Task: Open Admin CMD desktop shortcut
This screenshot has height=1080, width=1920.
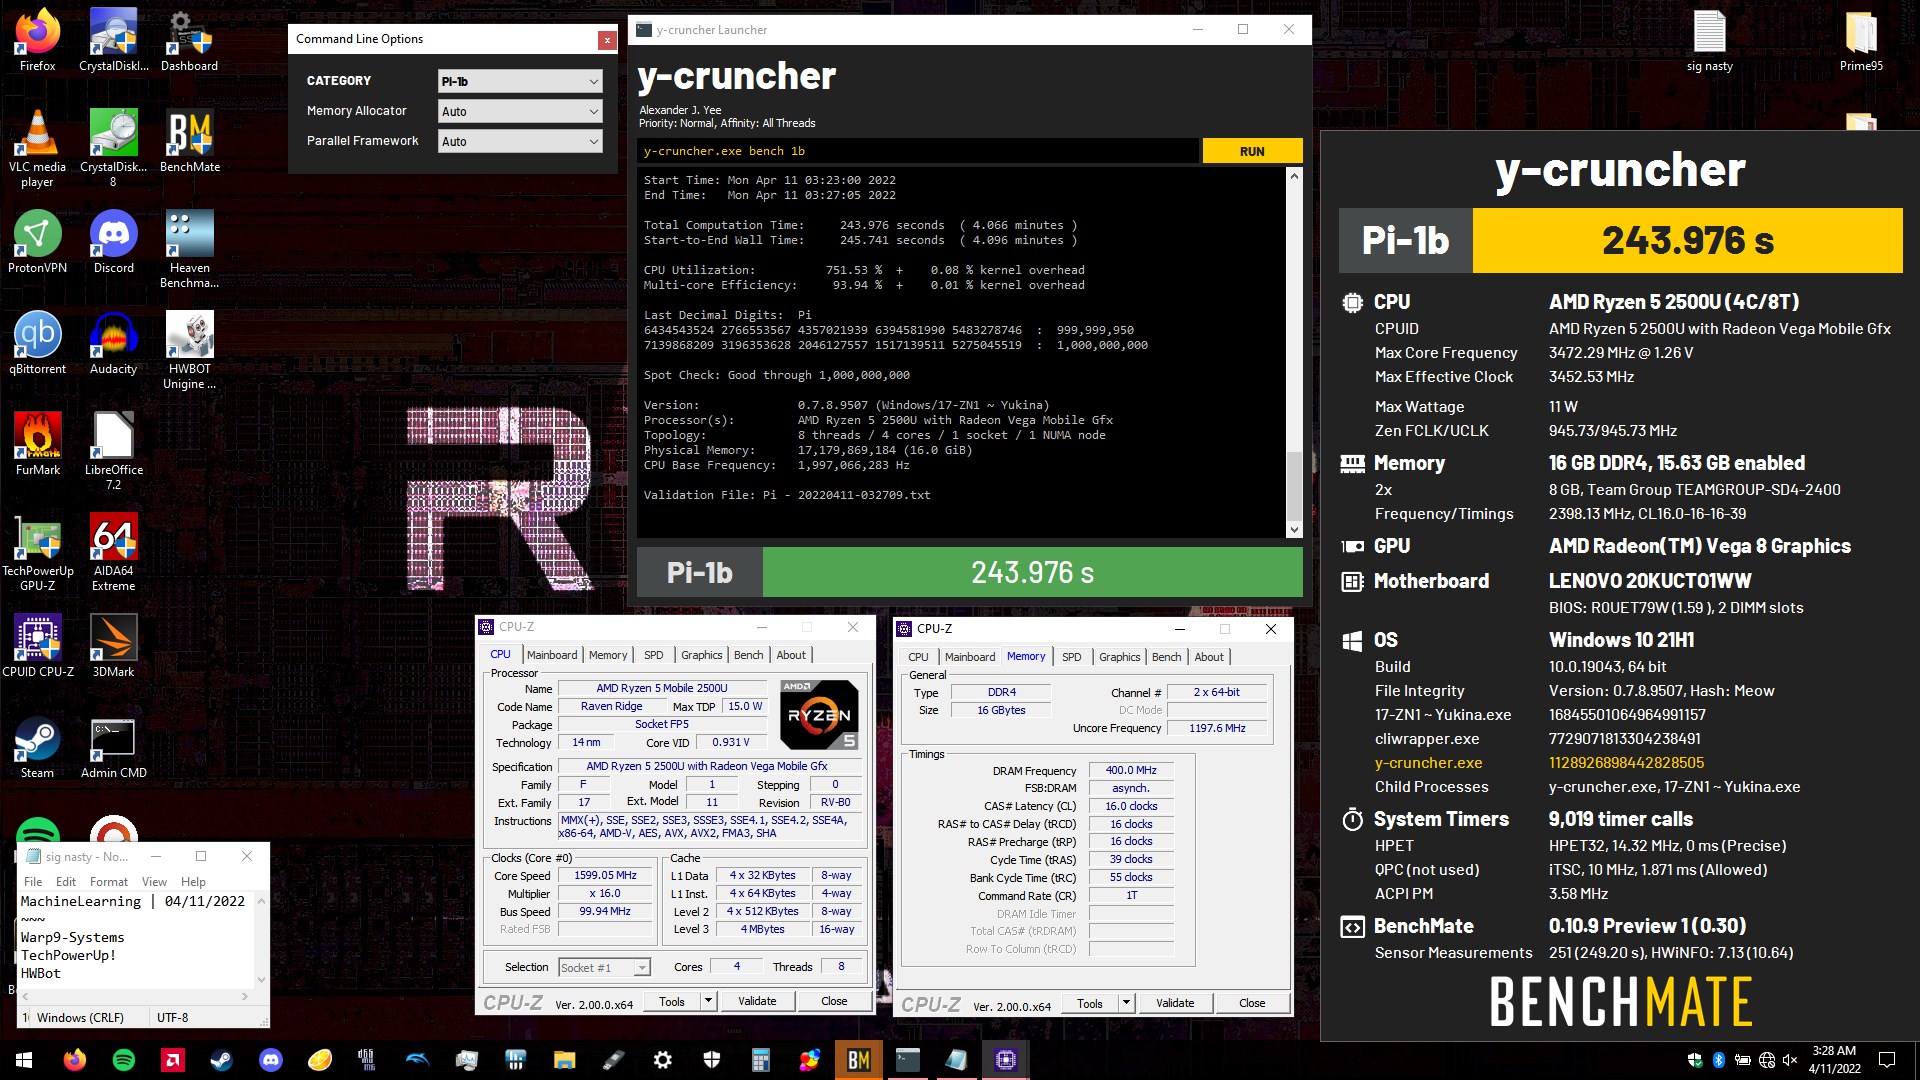Action: (113, 747)
